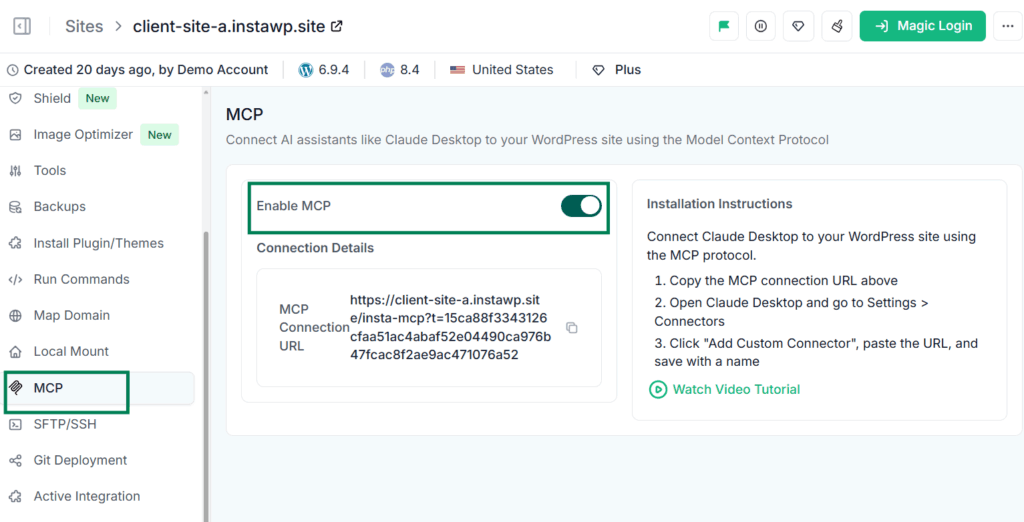Open SFTP/SSH in sidebar
Viewport: 1024px width, 522px height.
[x=65, y=424]
